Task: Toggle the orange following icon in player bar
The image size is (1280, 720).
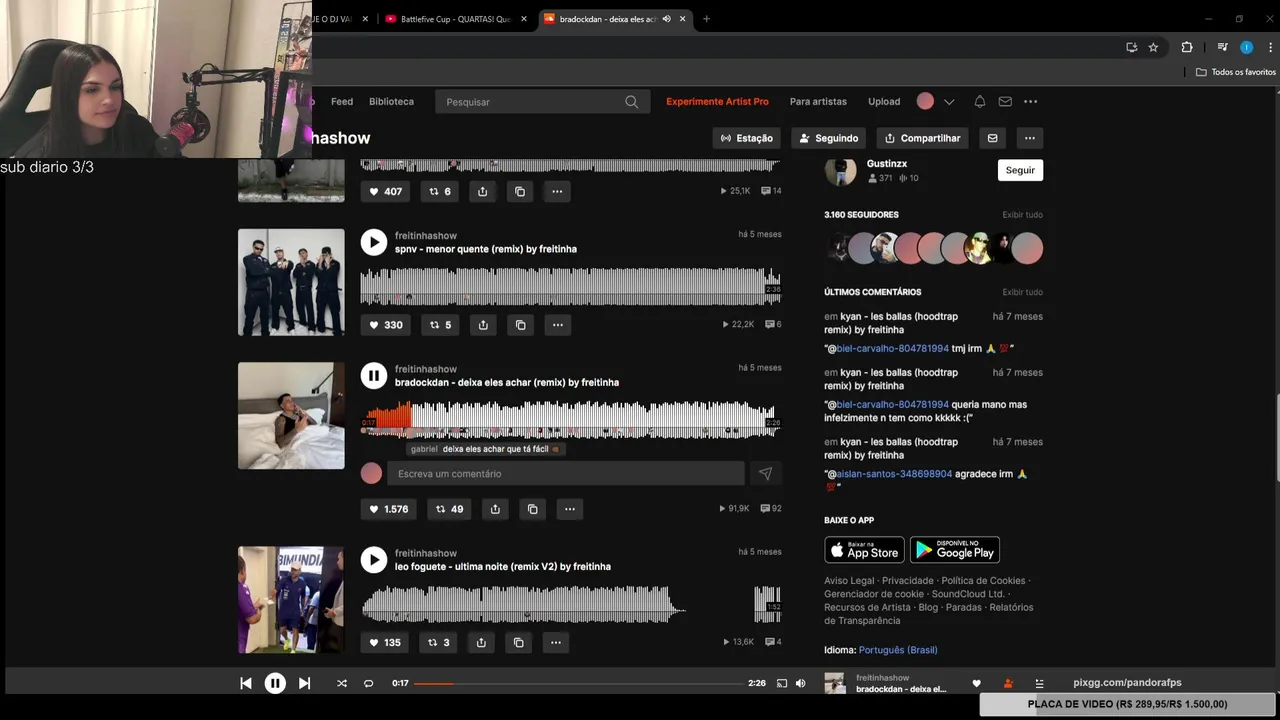Action: pyautogui.click(x=1008, y=684)
